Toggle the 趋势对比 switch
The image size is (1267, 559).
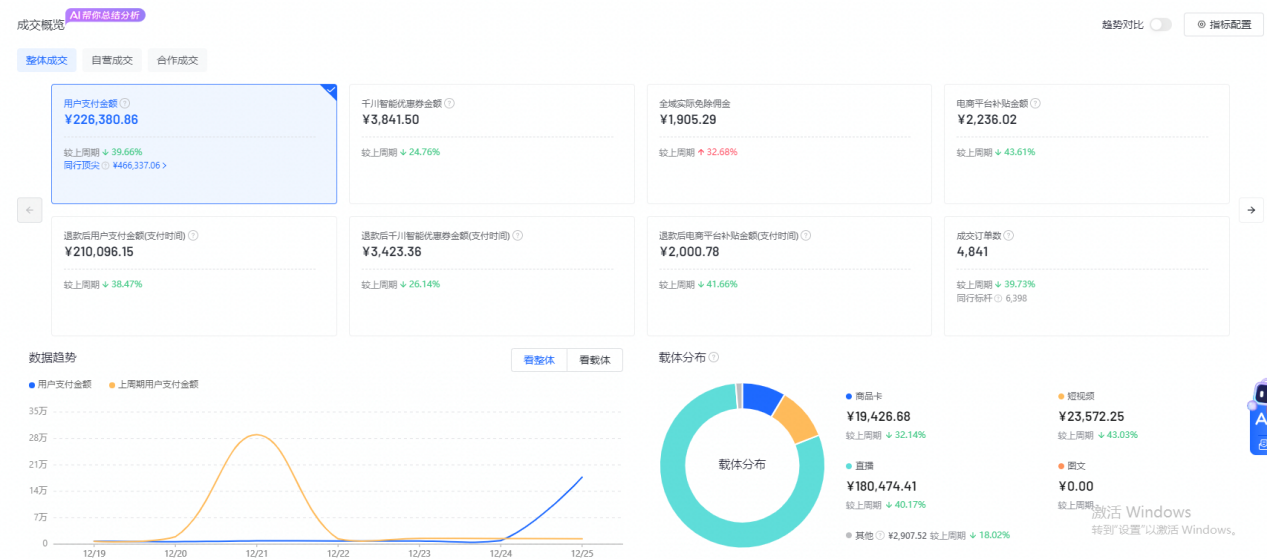coord(1160,25)
